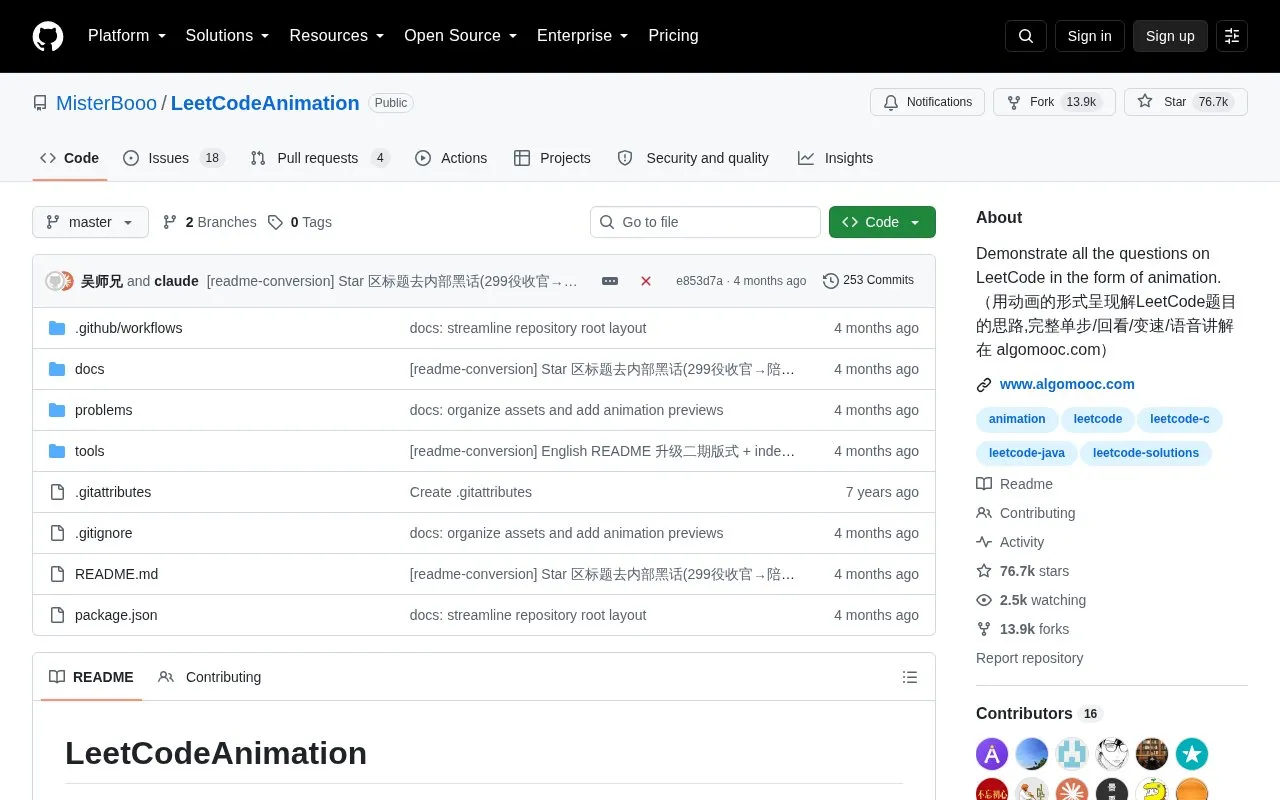This screenshot has width=1280, height=800.
Task: Click the Sign in button
Action: tap(1089, 36)
